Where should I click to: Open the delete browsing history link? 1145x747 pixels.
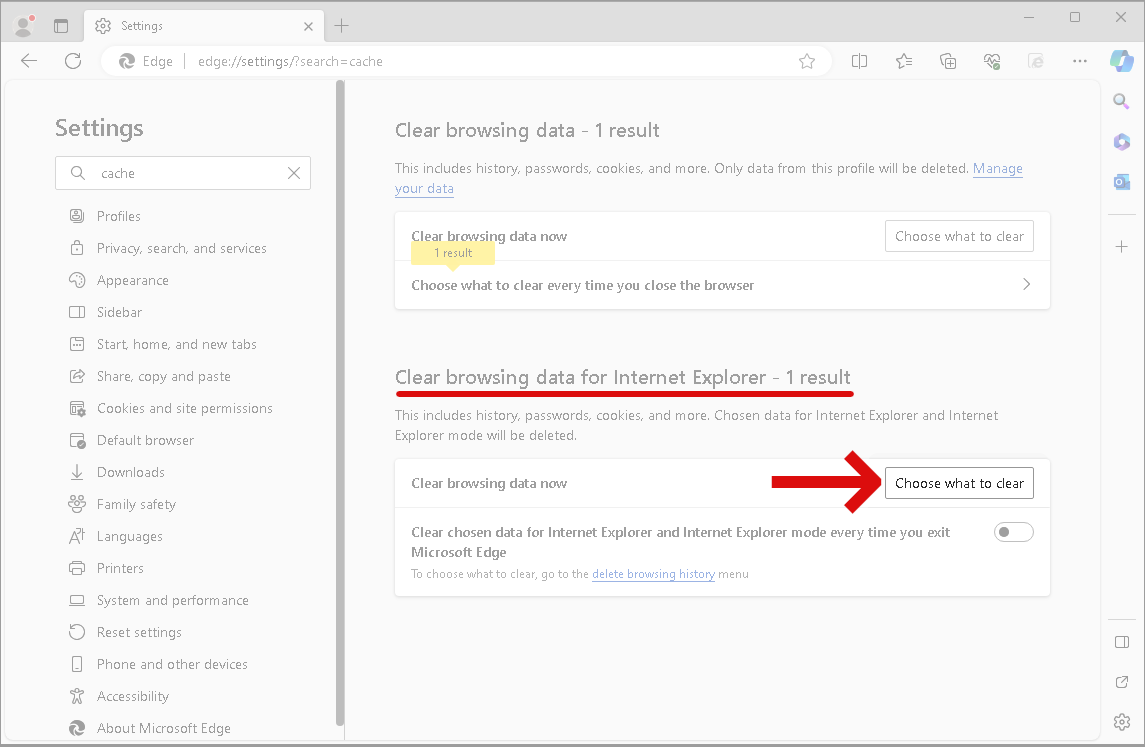(x=653, y=574)
